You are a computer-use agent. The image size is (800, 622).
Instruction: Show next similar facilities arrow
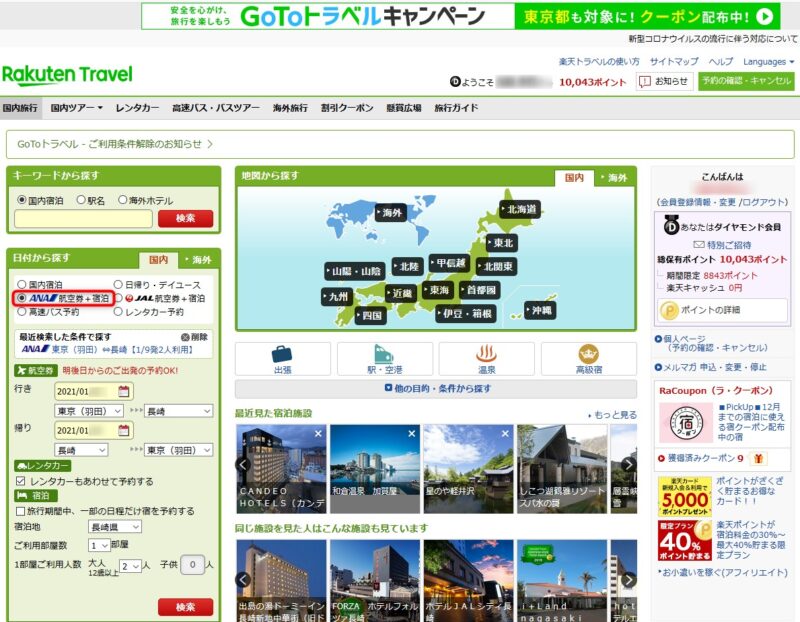pyautogui.click(x=629, y=580)
